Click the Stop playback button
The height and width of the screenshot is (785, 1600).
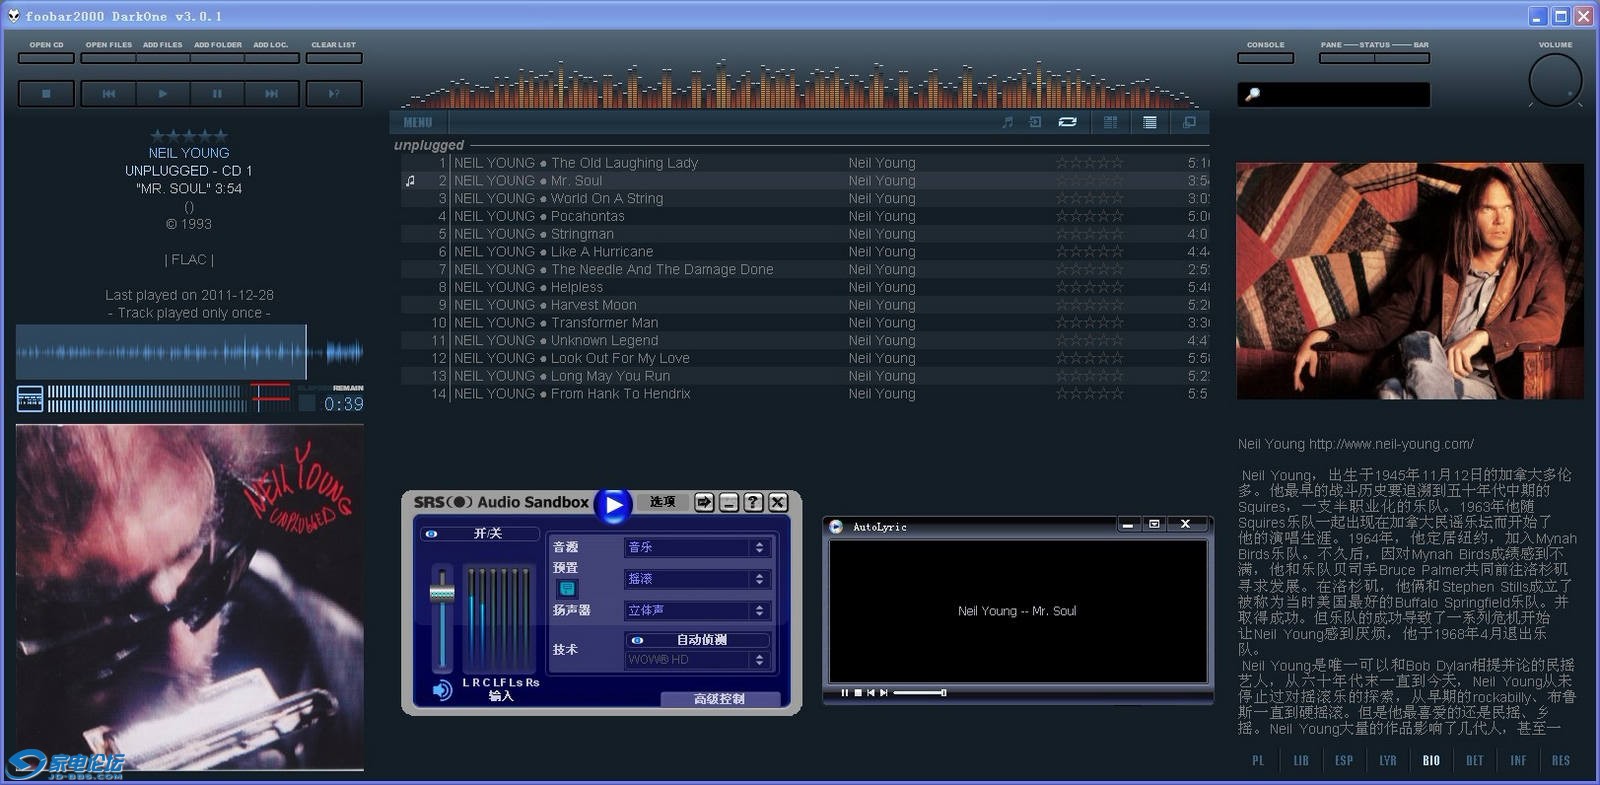coord(46,93)
